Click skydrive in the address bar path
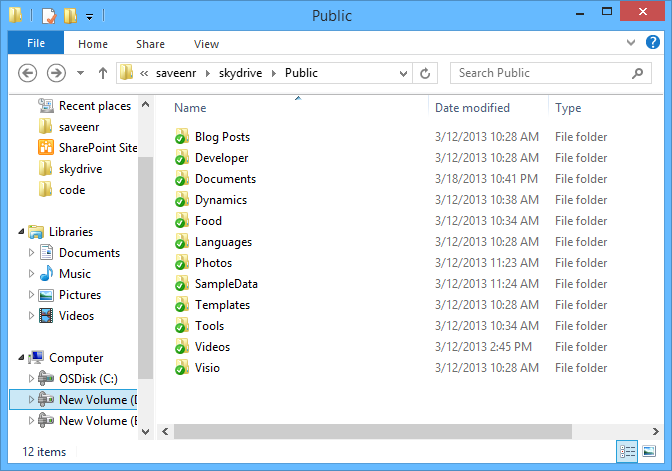The width and height of the screenshot is (672, 471). (x=244, y=73)
